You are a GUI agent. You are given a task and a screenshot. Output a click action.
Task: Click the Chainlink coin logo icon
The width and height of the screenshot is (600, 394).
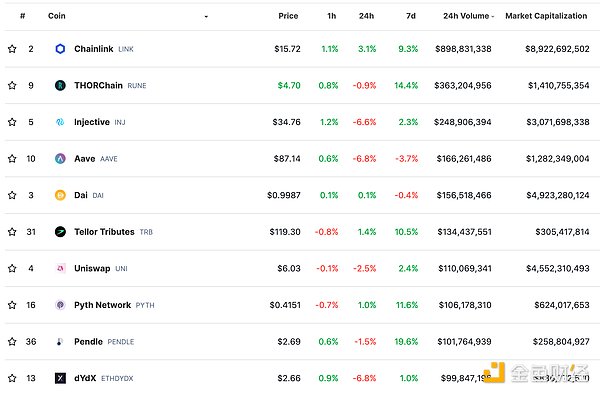click(60, 49)
